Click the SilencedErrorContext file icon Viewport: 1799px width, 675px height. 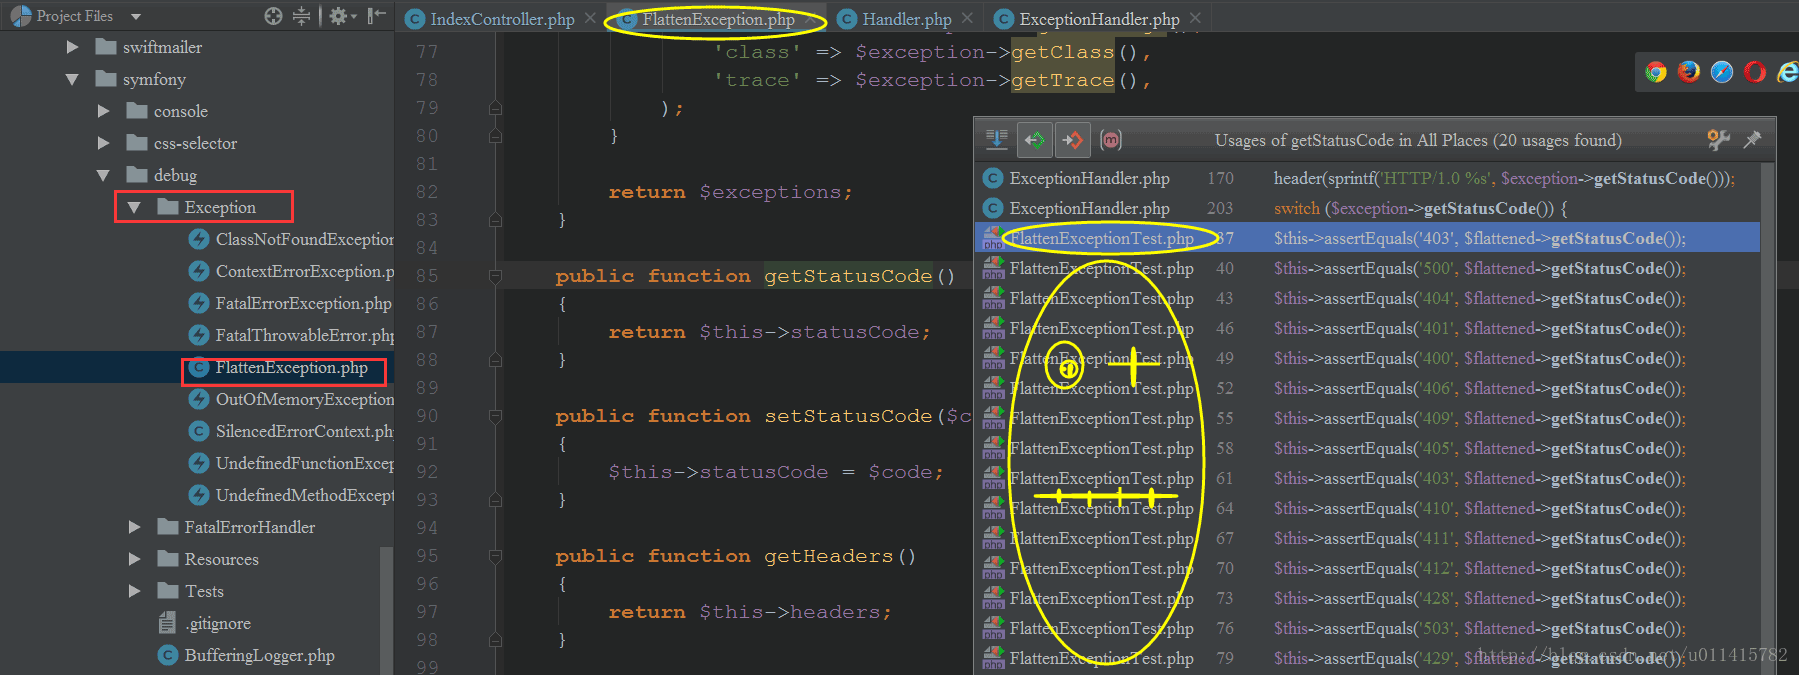[x=199, y=431]
